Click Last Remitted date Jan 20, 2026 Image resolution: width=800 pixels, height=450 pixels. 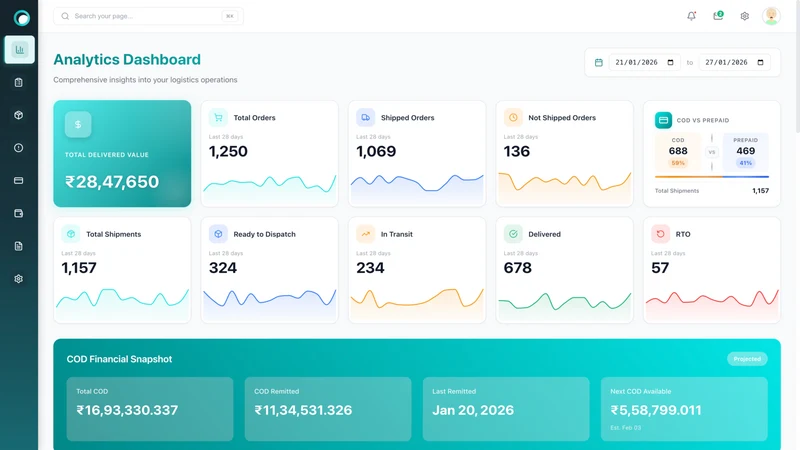tap(473, 410)
